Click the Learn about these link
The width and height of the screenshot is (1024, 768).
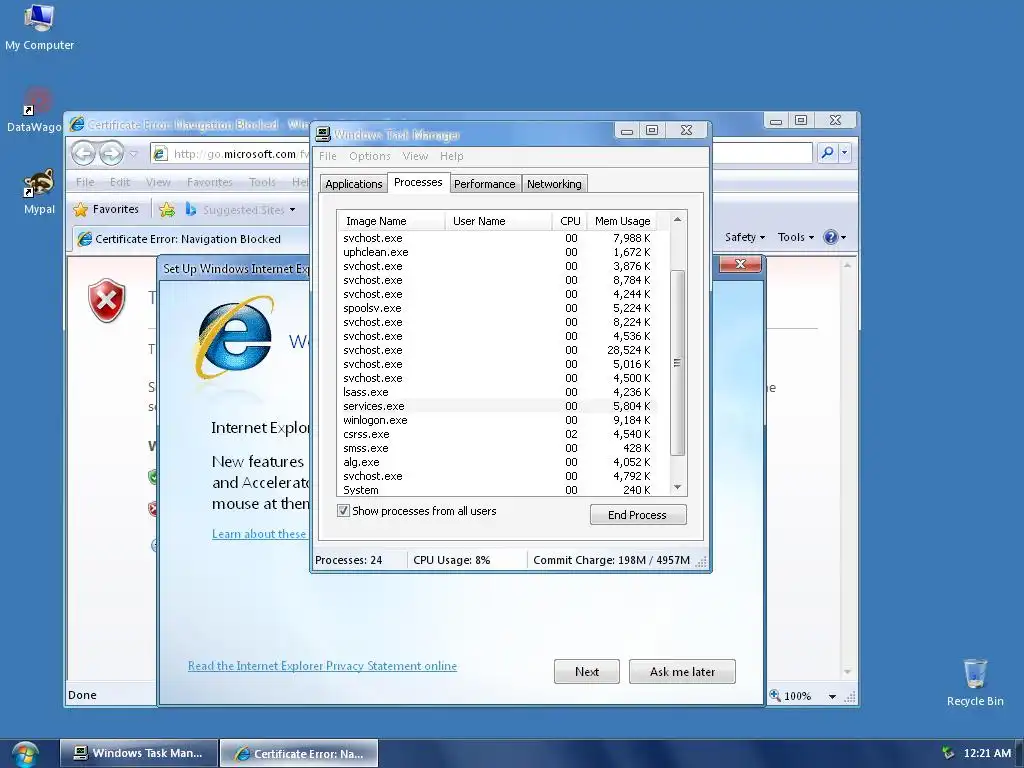tap(259, 534)
